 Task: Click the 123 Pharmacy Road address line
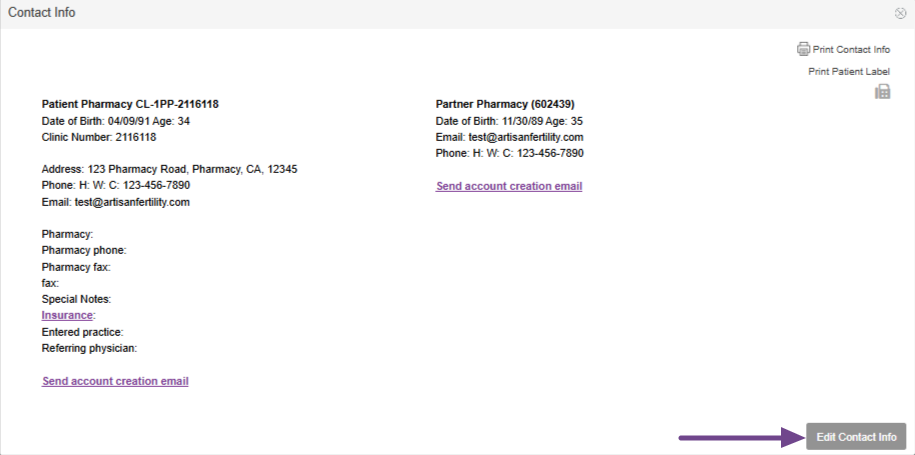click(169, 169)
